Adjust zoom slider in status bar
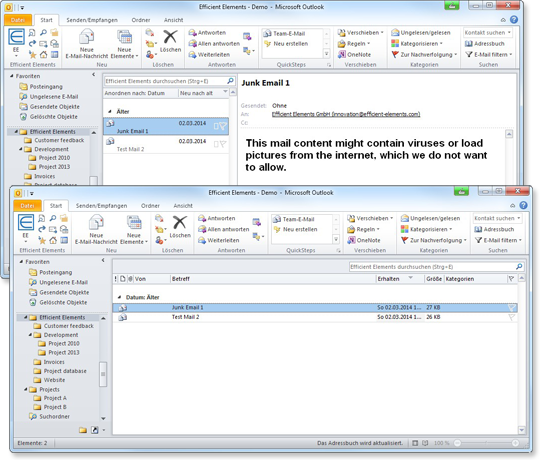Image resolution: width=541 pixels, height=460 pixels. [486, 443]
